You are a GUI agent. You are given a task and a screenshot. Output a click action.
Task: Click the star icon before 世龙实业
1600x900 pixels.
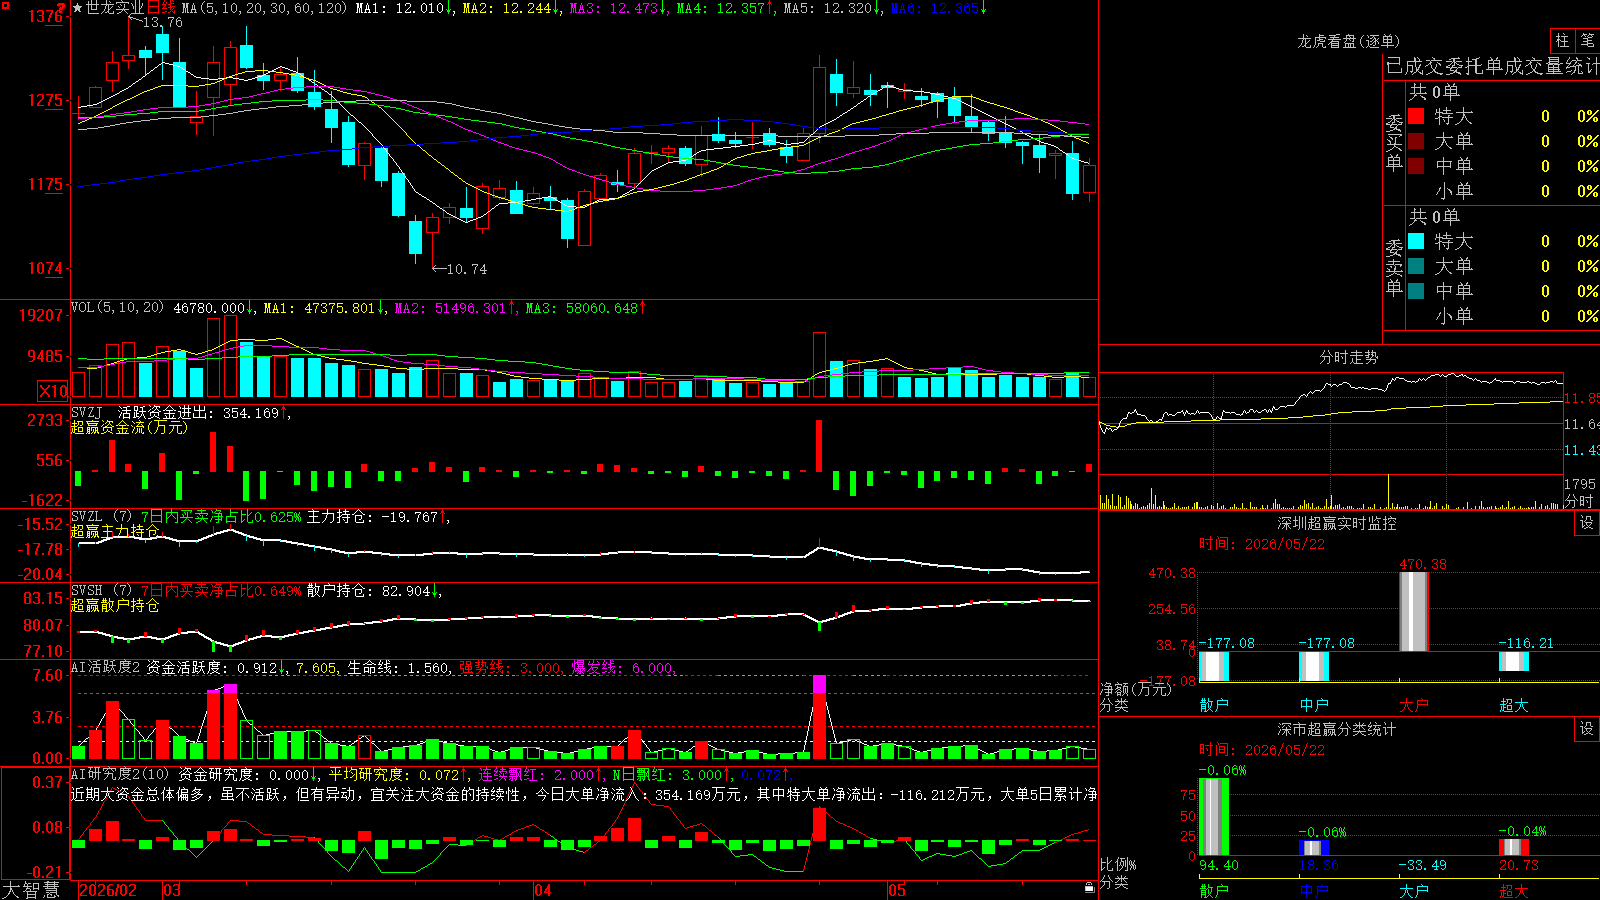coord(78,8)
